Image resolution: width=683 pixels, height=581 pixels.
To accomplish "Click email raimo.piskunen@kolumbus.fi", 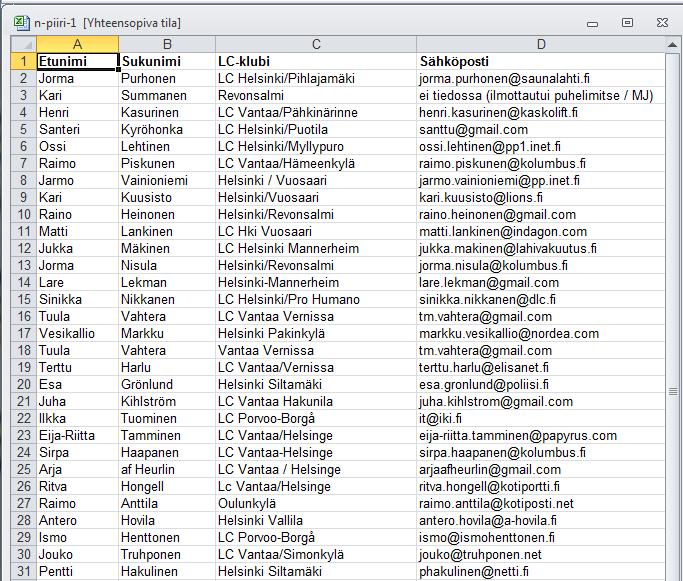I will pyautogui.click(x=541, y=163).
